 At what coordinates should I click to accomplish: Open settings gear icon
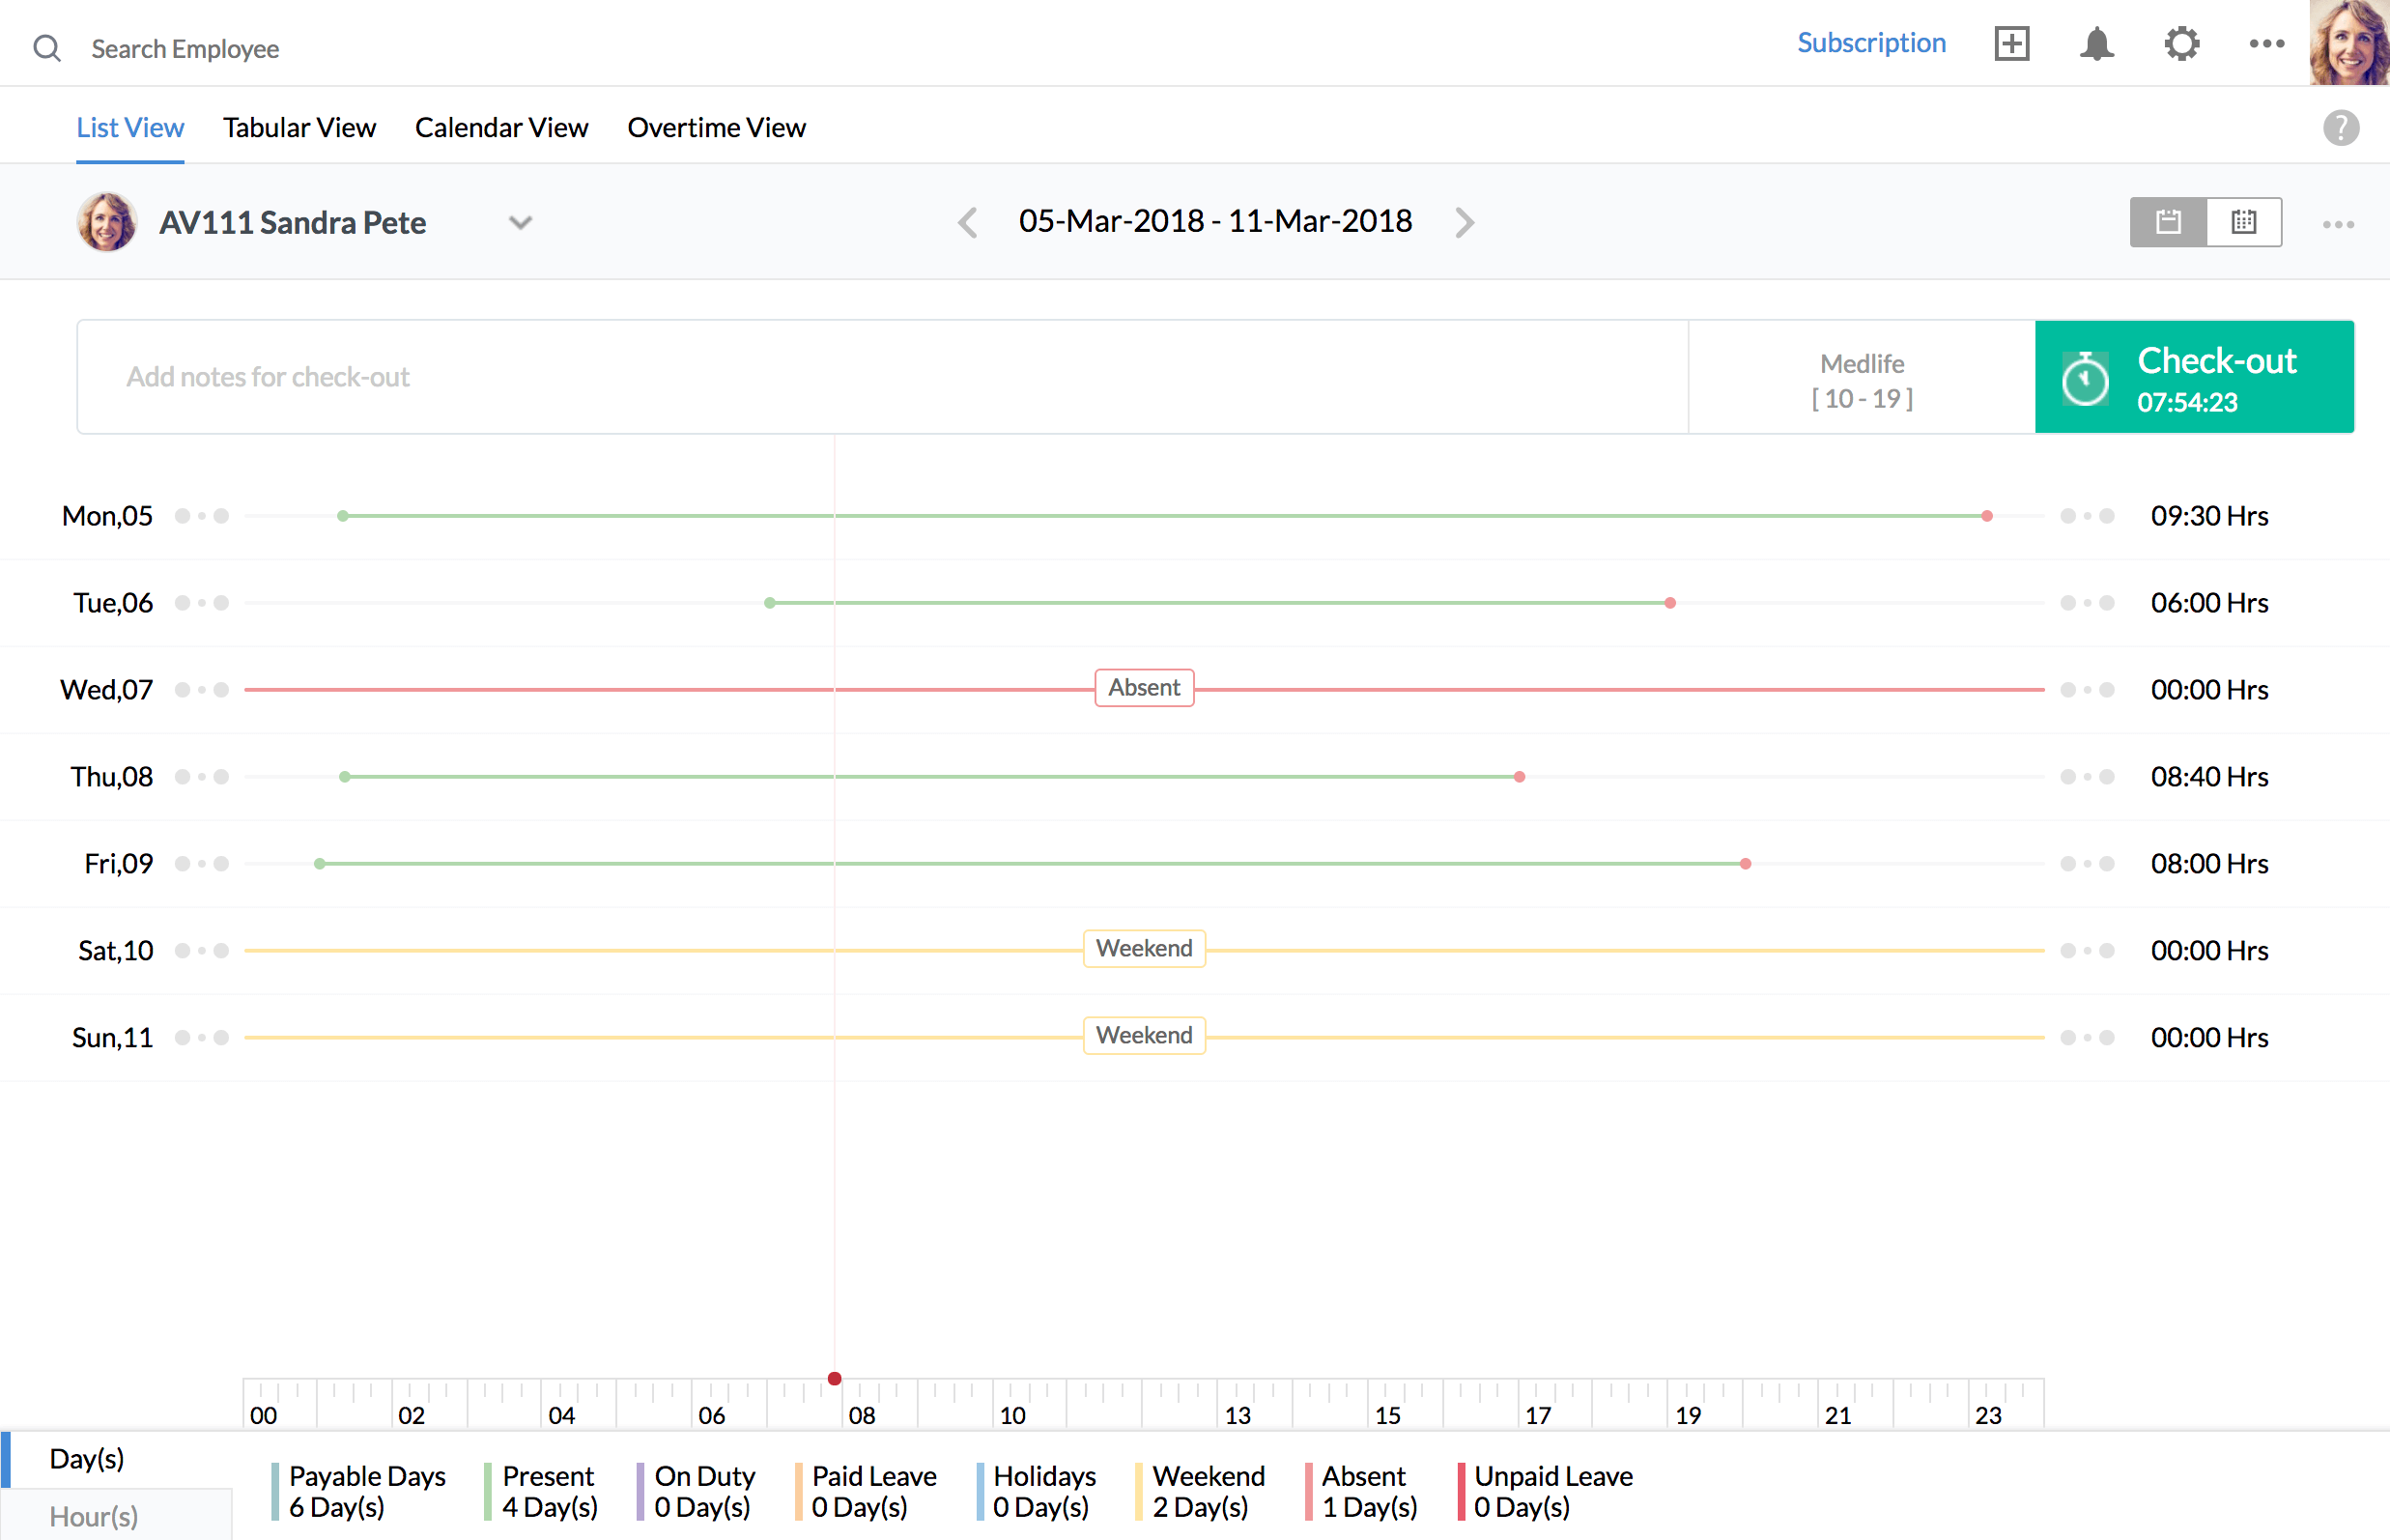(x=2181, y=44)
